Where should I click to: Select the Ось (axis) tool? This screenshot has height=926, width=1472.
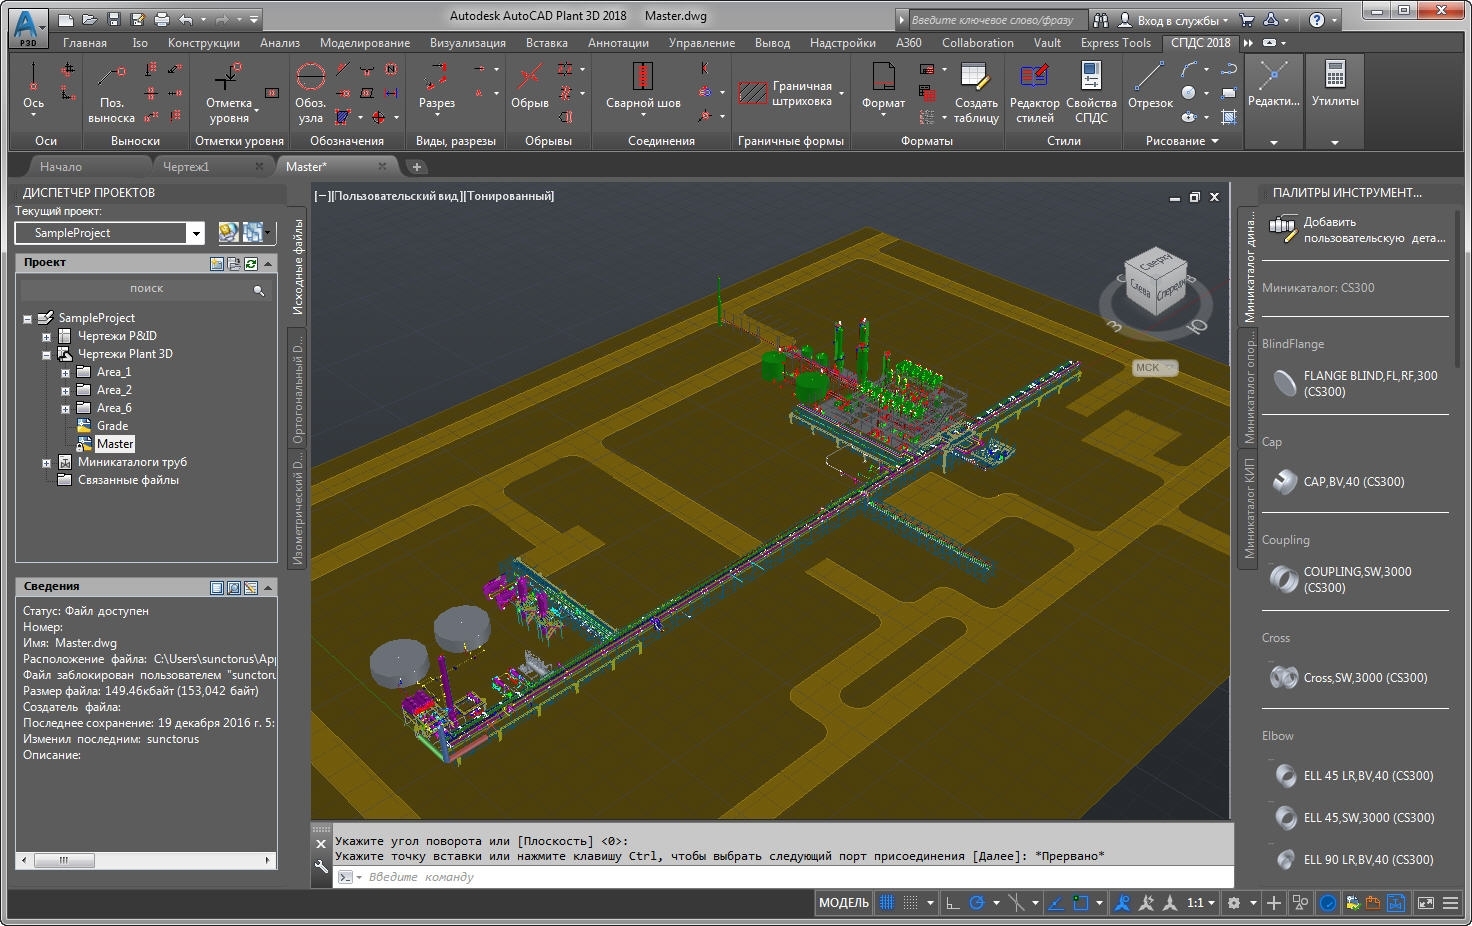coord(33,88)
